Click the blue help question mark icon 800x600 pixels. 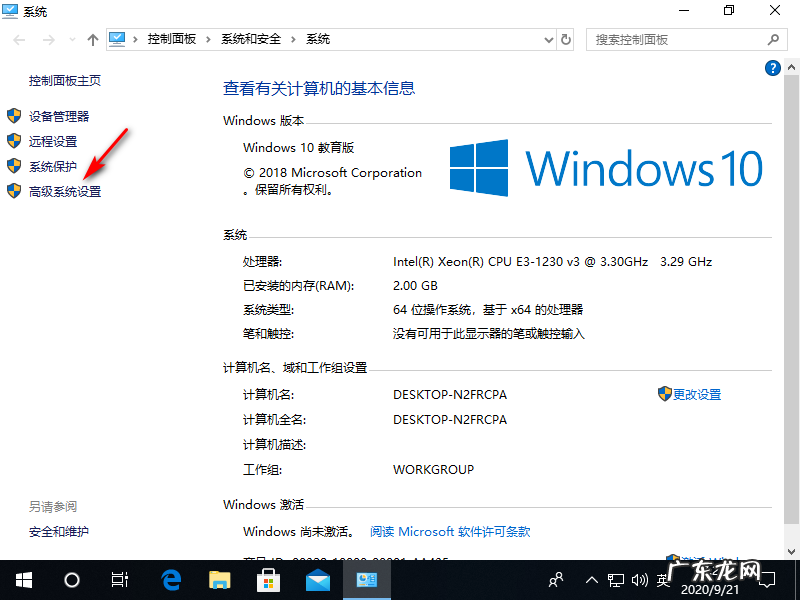(x=772, y=68)
